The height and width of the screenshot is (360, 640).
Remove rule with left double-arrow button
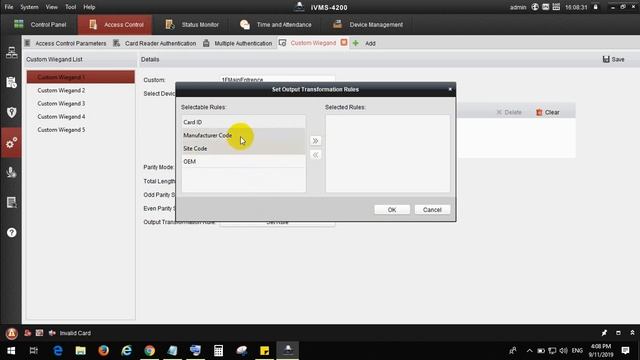[316, 155]
